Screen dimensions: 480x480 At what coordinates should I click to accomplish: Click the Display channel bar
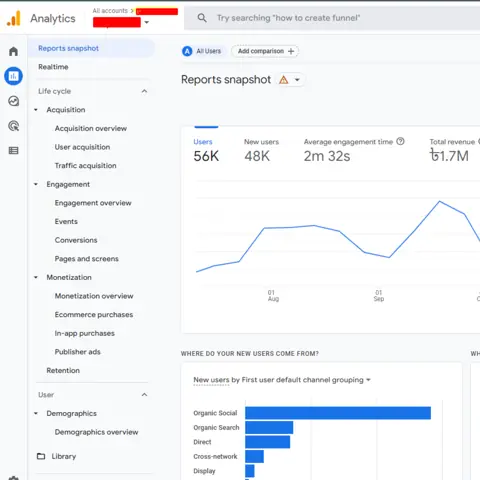pyautogui.click(x=250, y=471)
